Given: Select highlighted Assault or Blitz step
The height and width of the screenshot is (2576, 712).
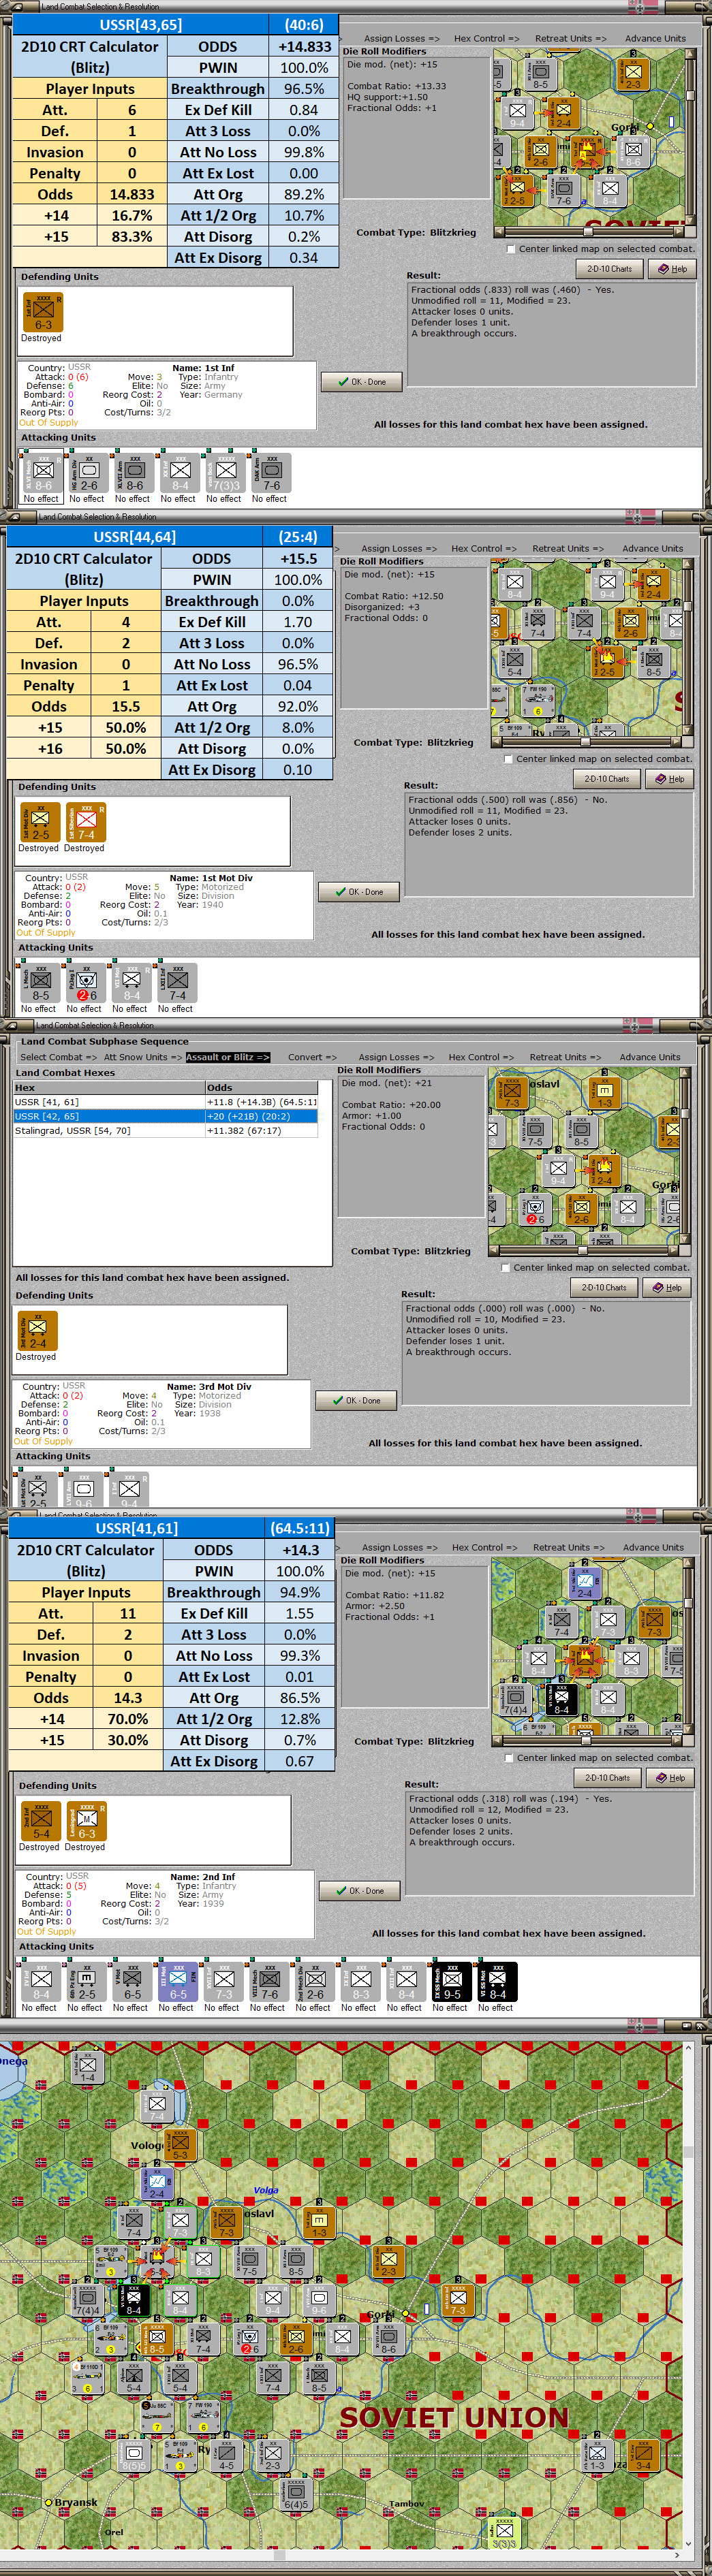Looking at the screenshot, I should tap(228, 1057).
